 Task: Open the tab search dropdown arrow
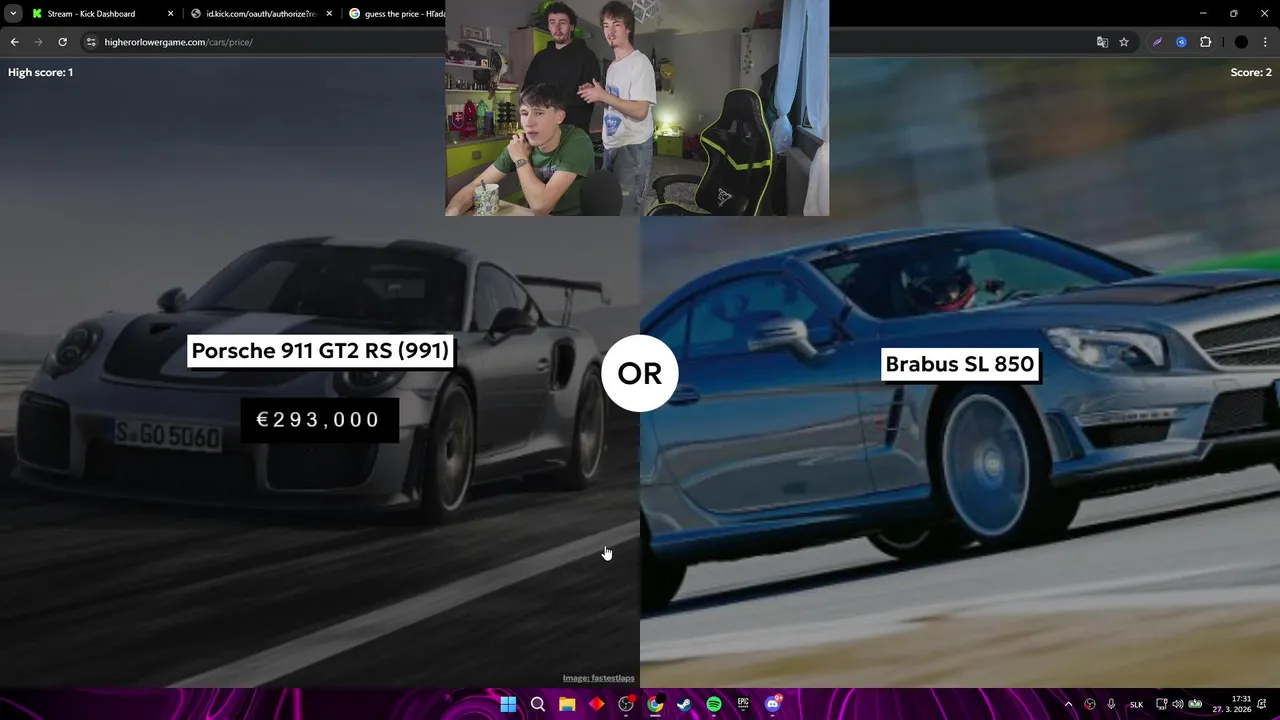click(13, 14)
